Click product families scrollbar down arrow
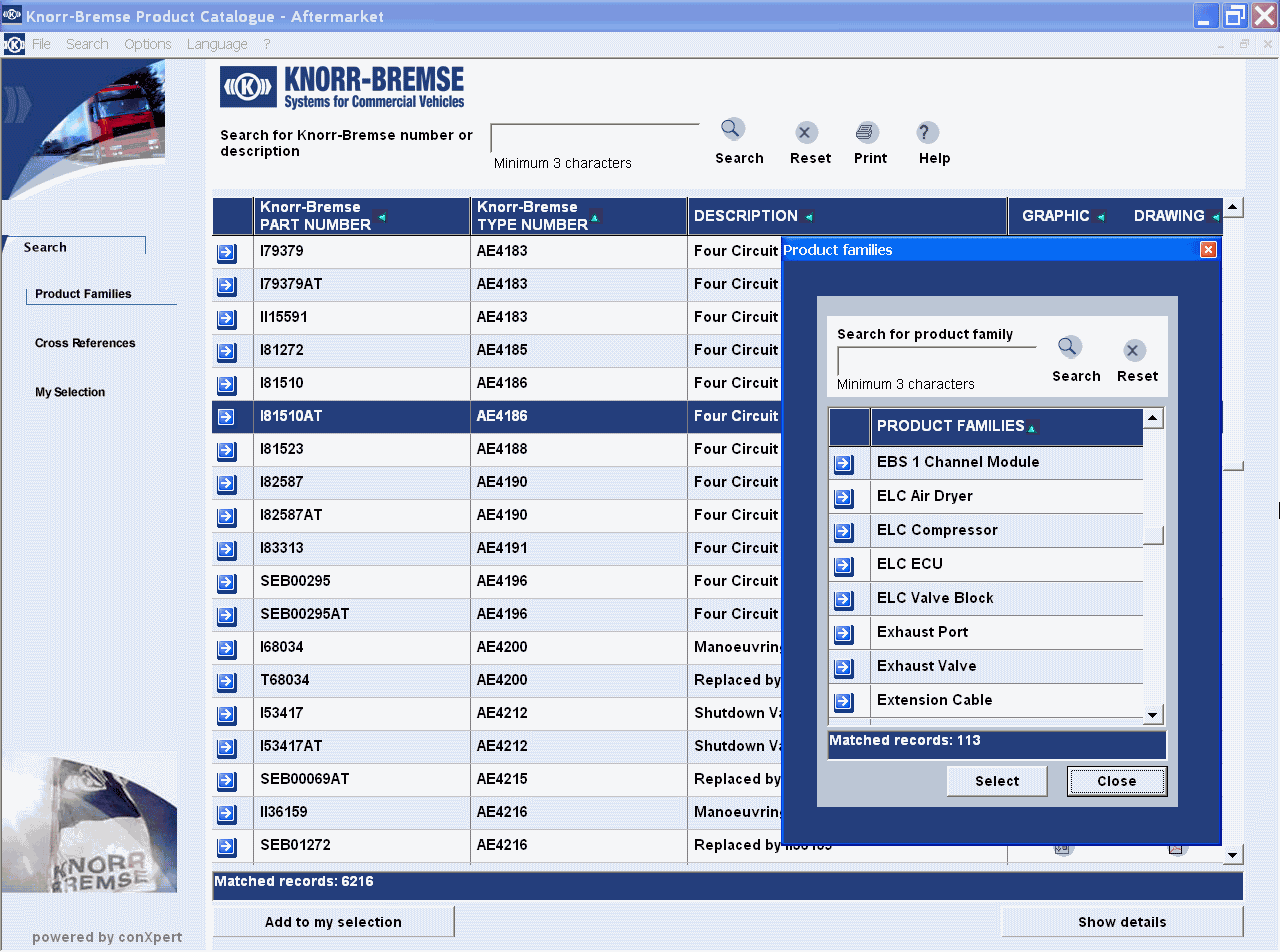The image size is (1280, 952). (x=1153, y=714)
